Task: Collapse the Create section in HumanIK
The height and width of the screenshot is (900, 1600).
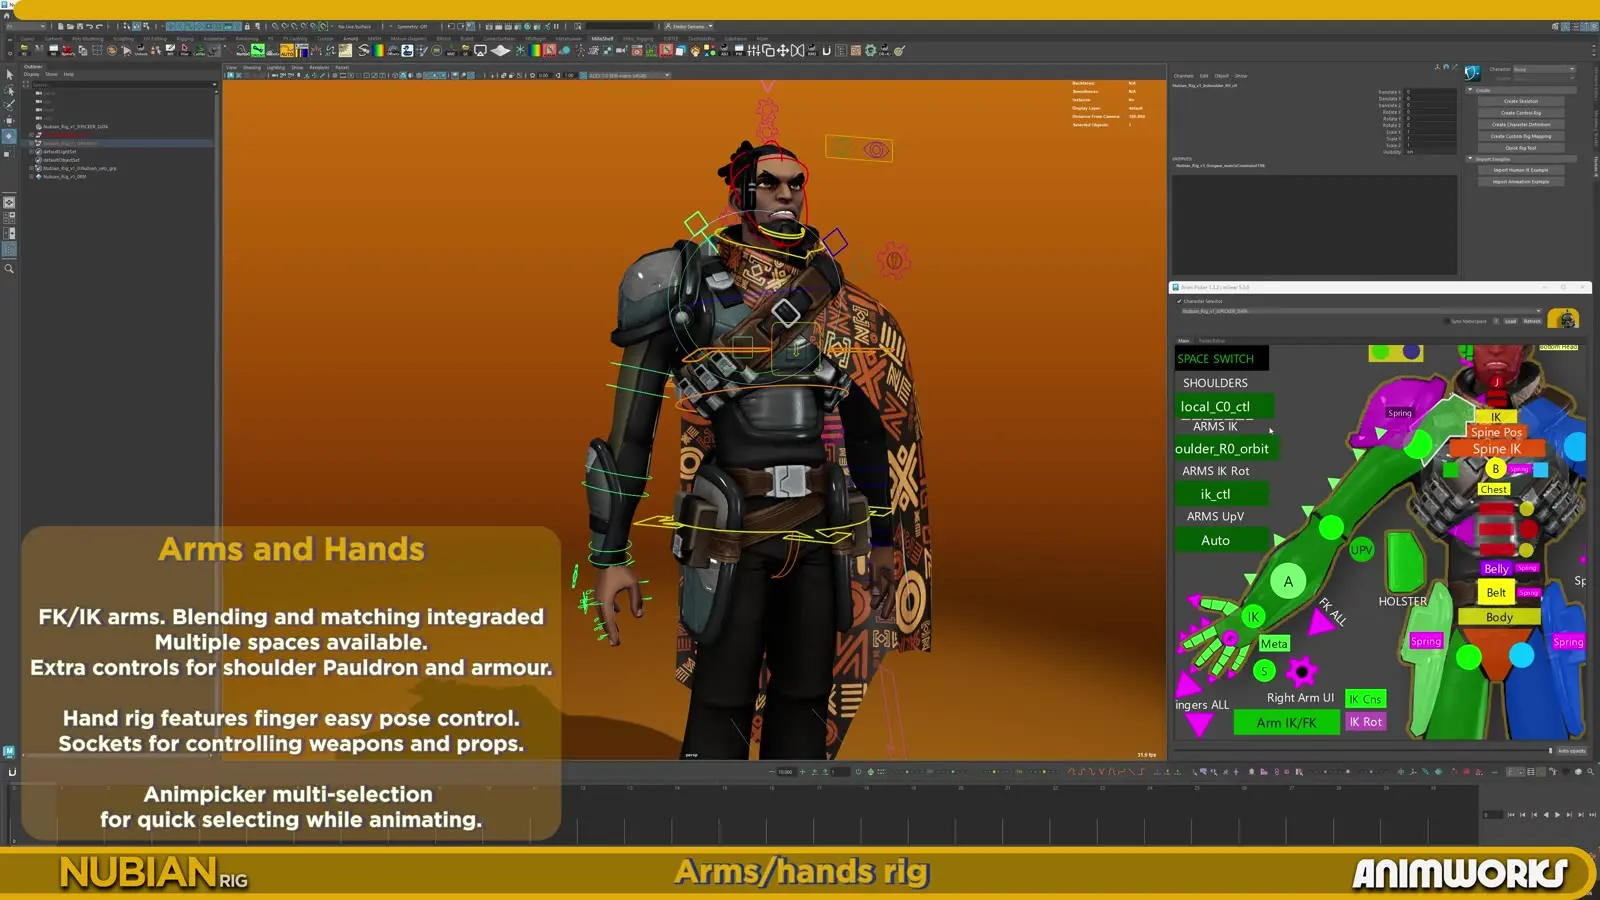Action: [x=1470, y=90]
